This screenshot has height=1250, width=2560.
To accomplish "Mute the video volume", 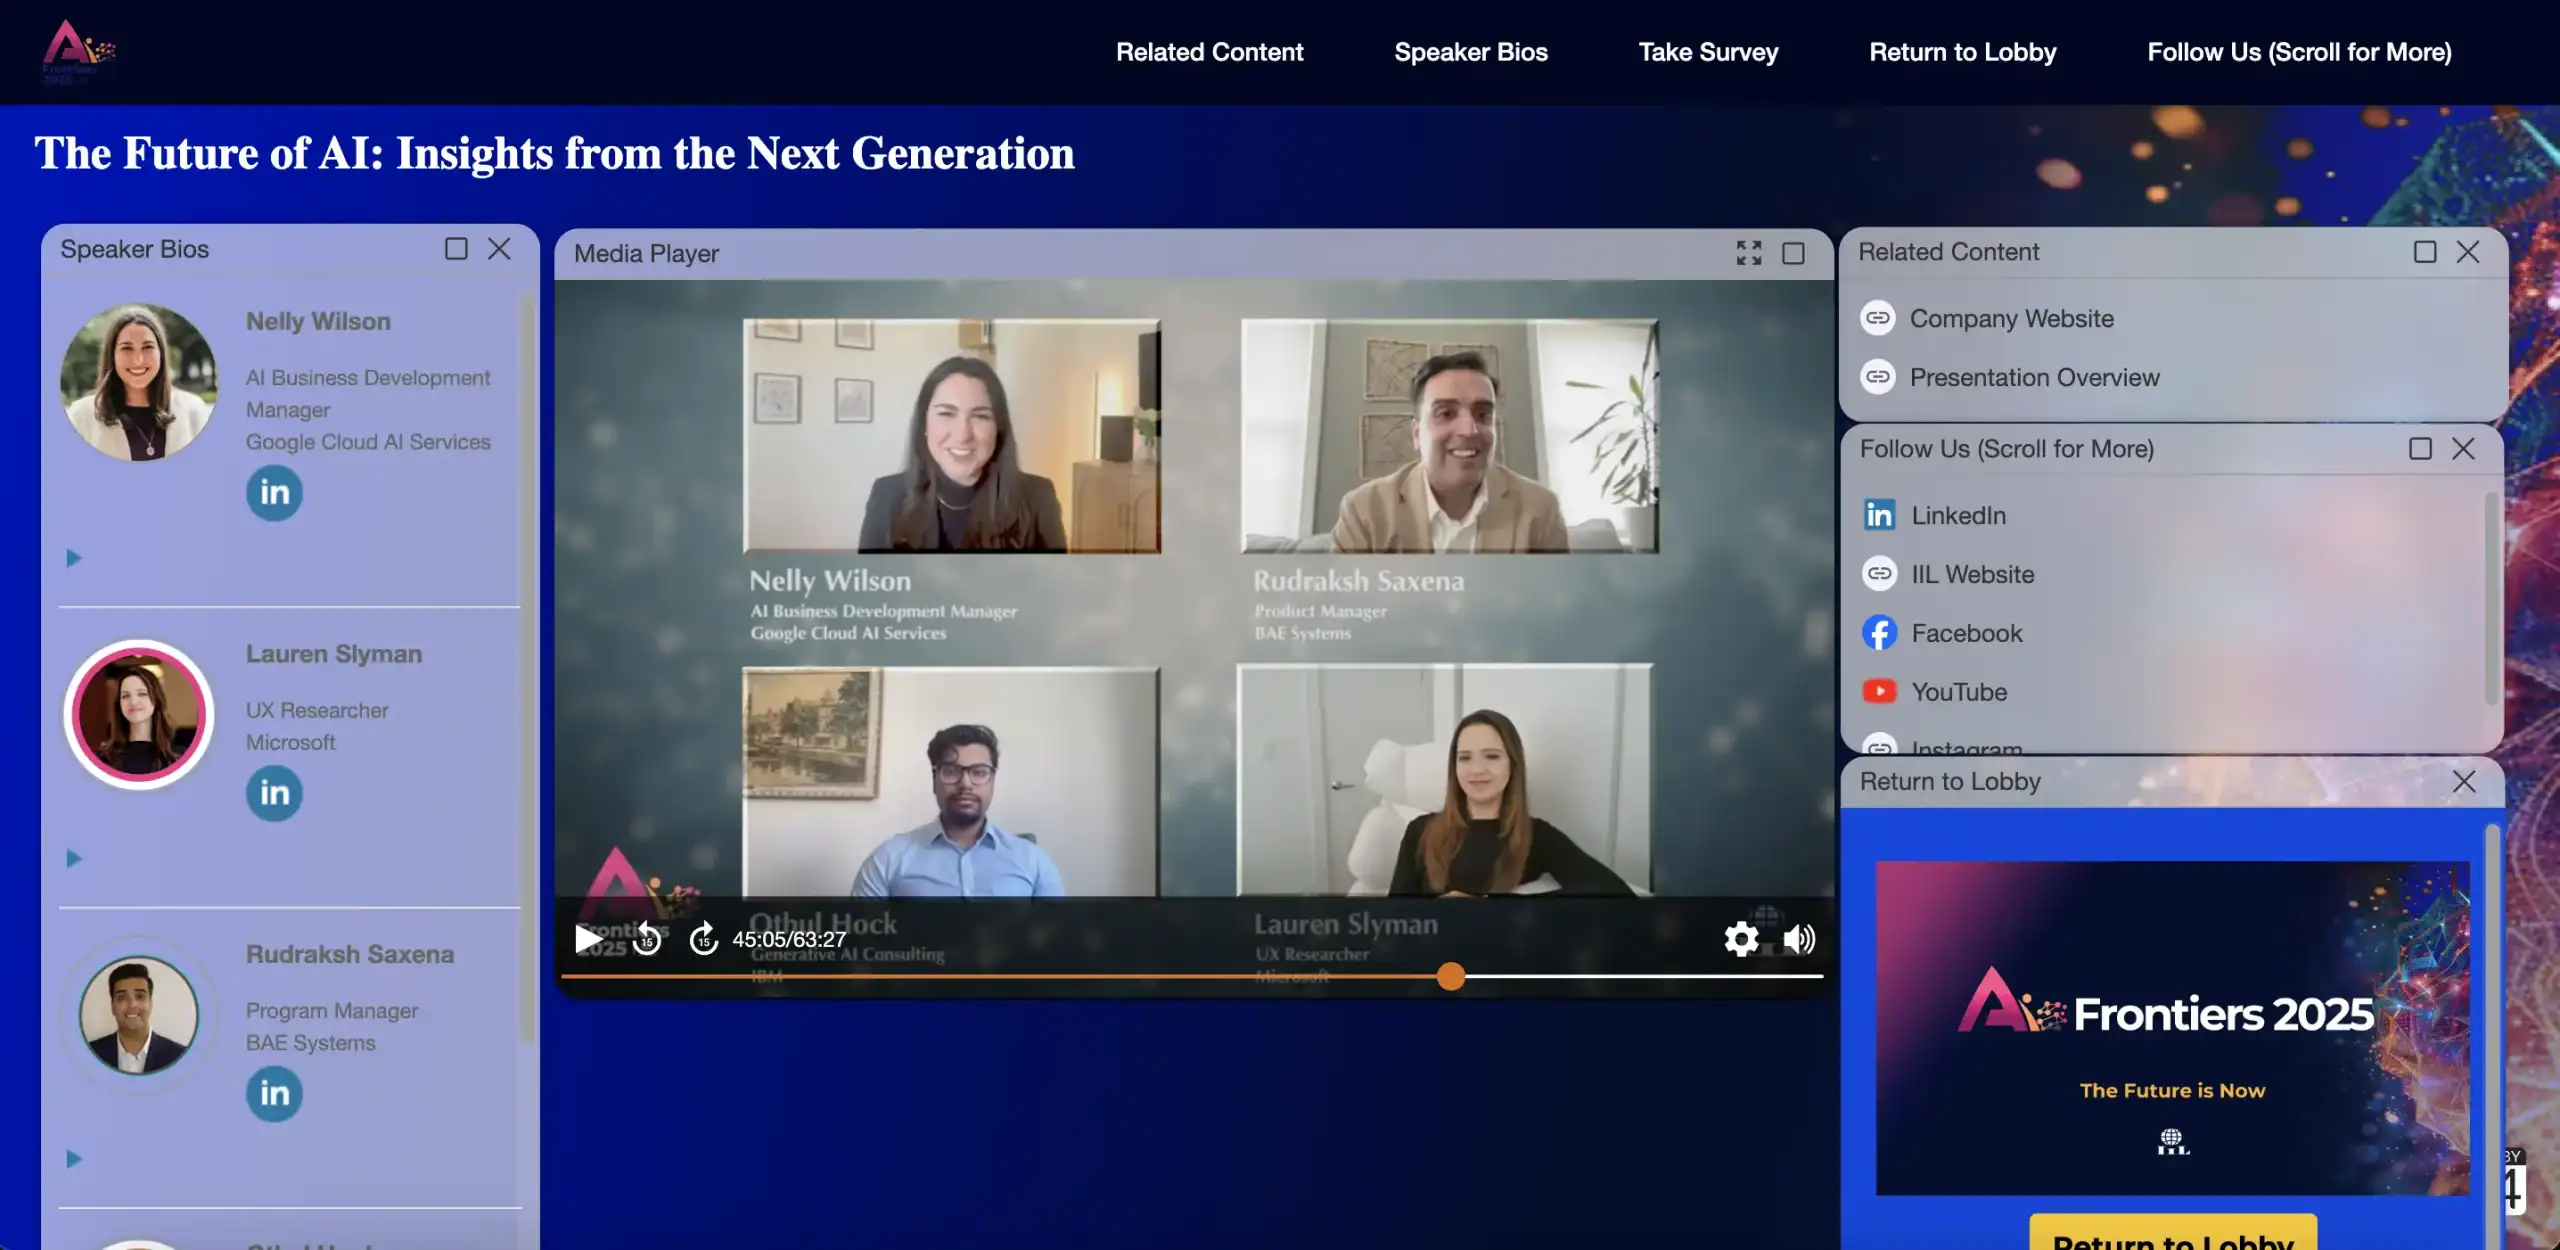I will [x=1799, y=939].
